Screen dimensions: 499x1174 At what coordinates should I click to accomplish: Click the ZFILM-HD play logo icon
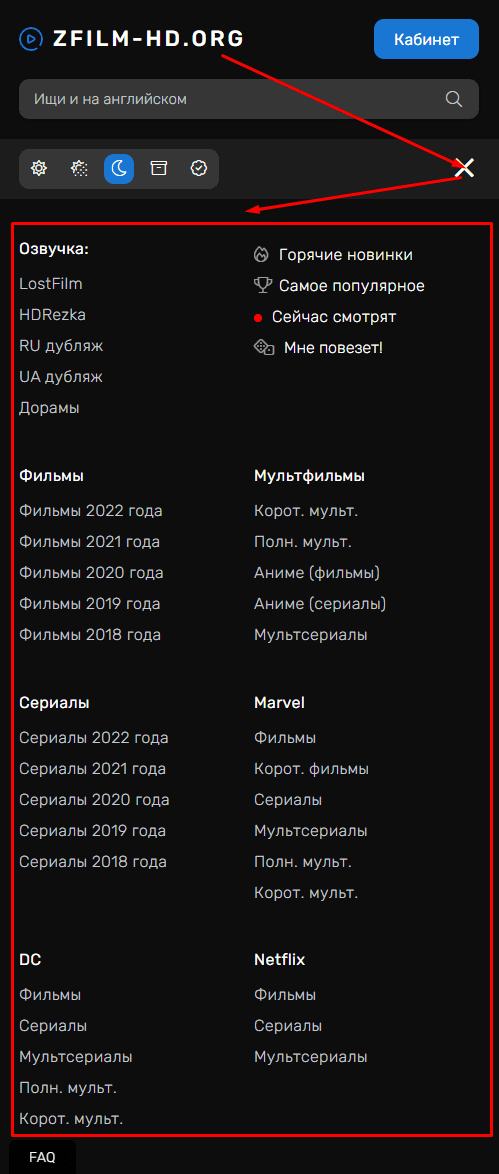point(31,38)
